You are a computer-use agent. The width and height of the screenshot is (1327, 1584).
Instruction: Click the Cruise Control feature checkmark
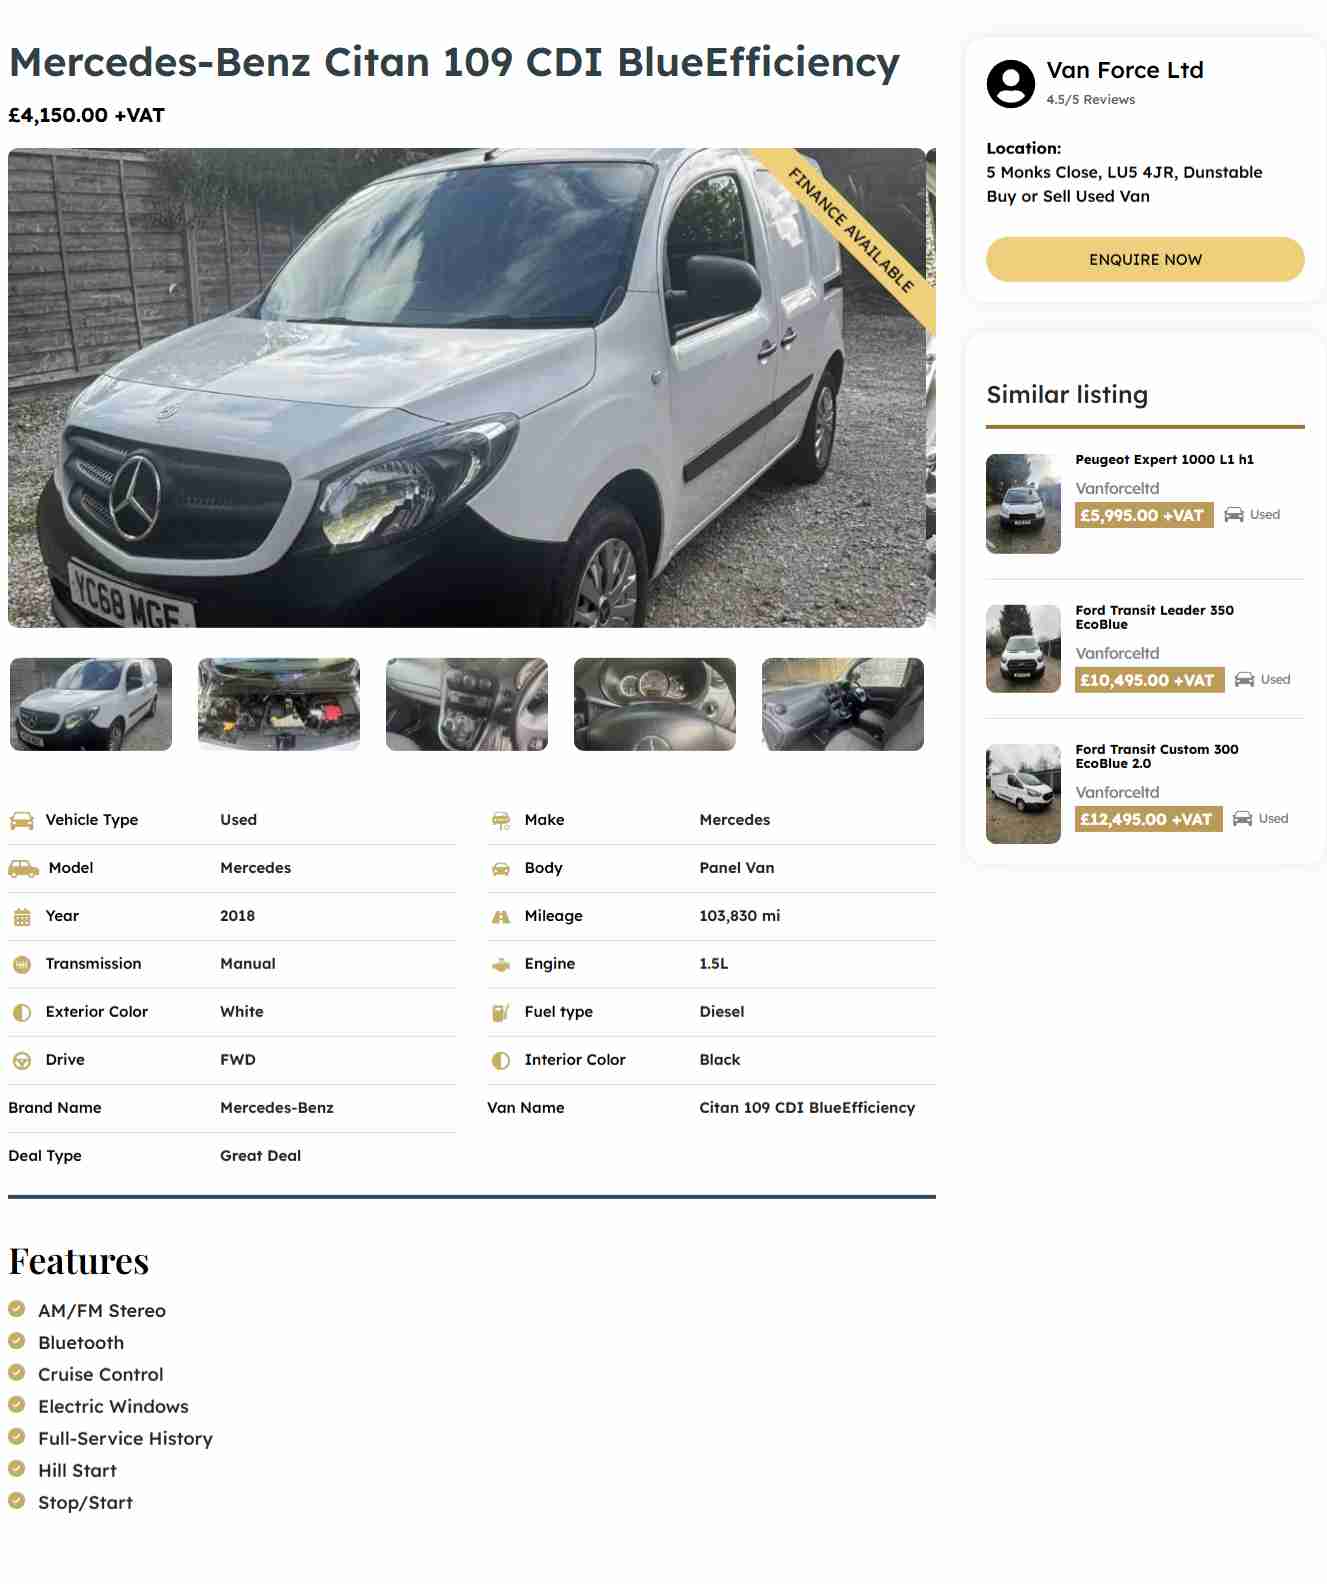(17, 1373)
